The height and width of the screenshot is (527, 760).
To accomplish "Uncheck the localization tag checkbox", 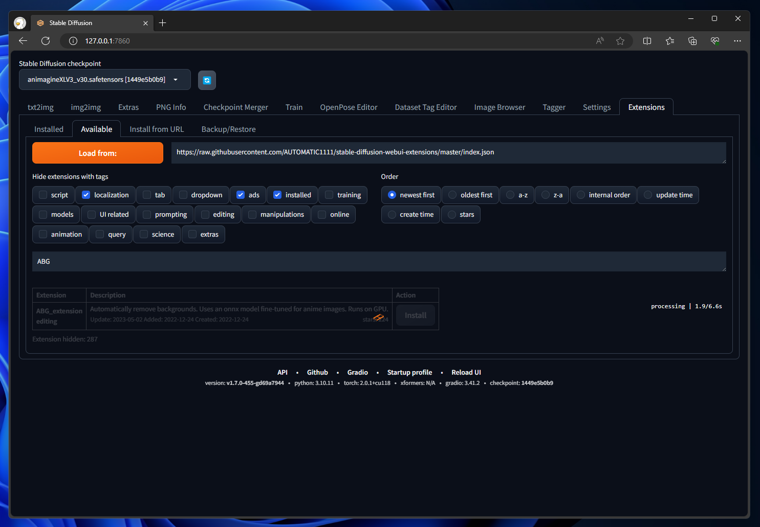I will [86, 195].
